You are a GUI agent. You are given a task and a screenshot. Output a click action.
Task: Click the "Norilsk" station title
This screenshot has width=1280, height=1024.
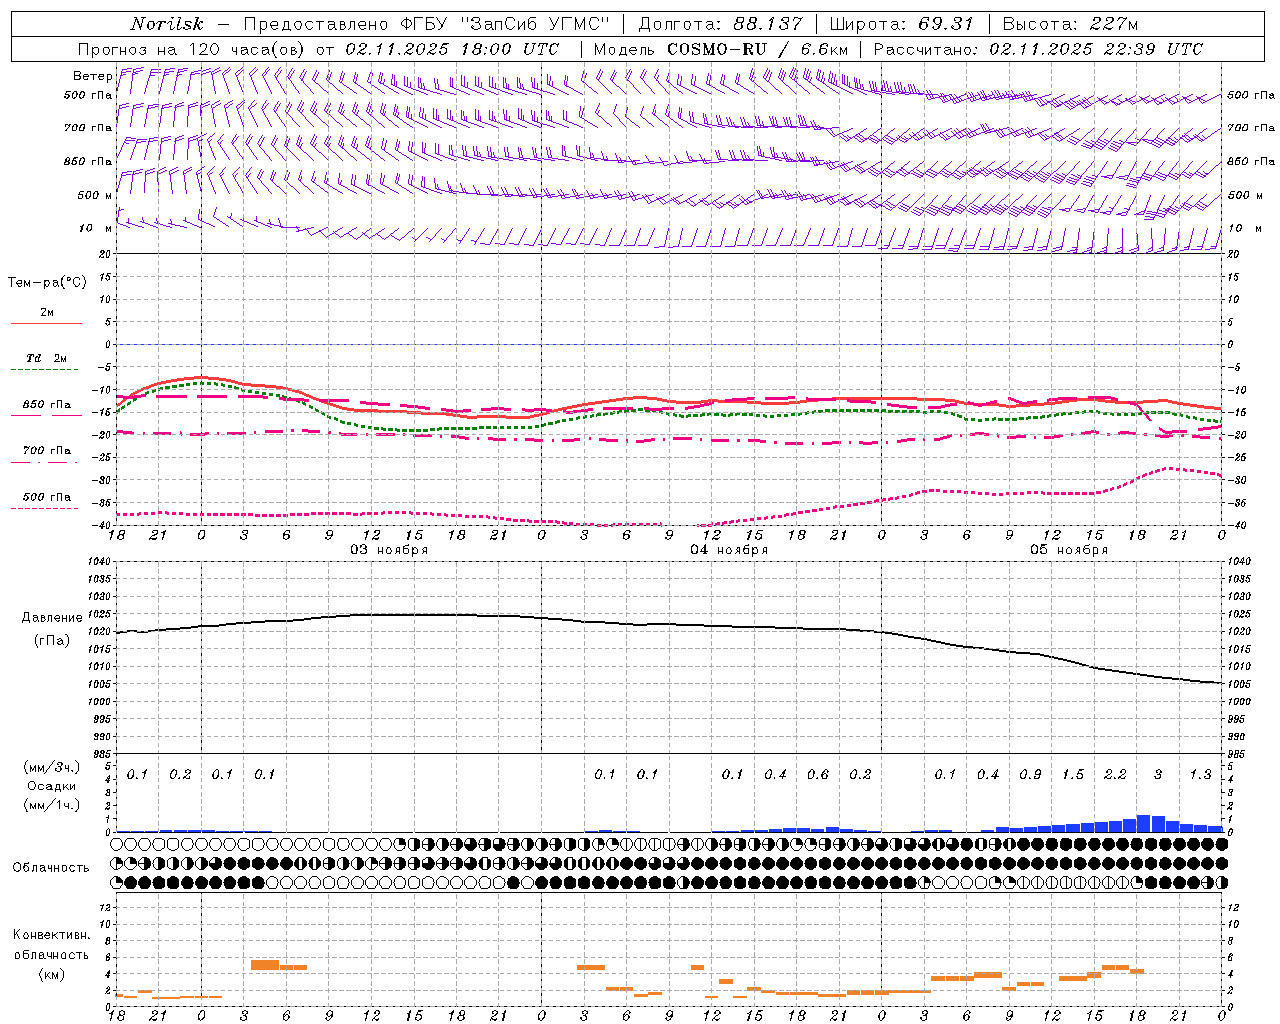point(166,24)
